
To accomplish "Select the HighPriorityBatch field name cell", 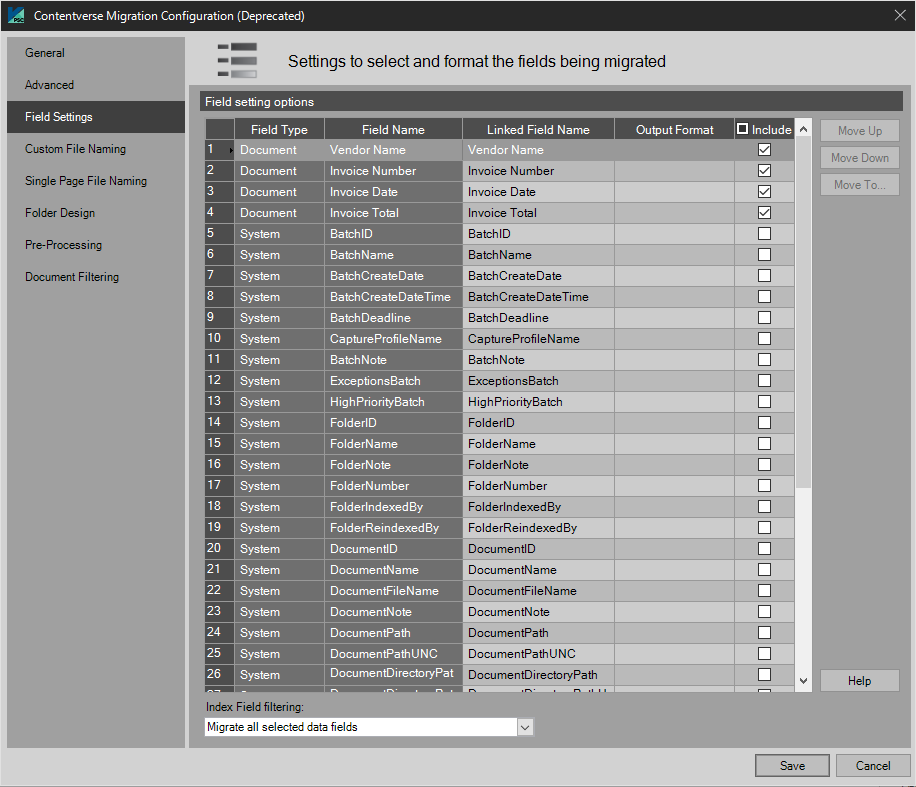I will point(393,402).
